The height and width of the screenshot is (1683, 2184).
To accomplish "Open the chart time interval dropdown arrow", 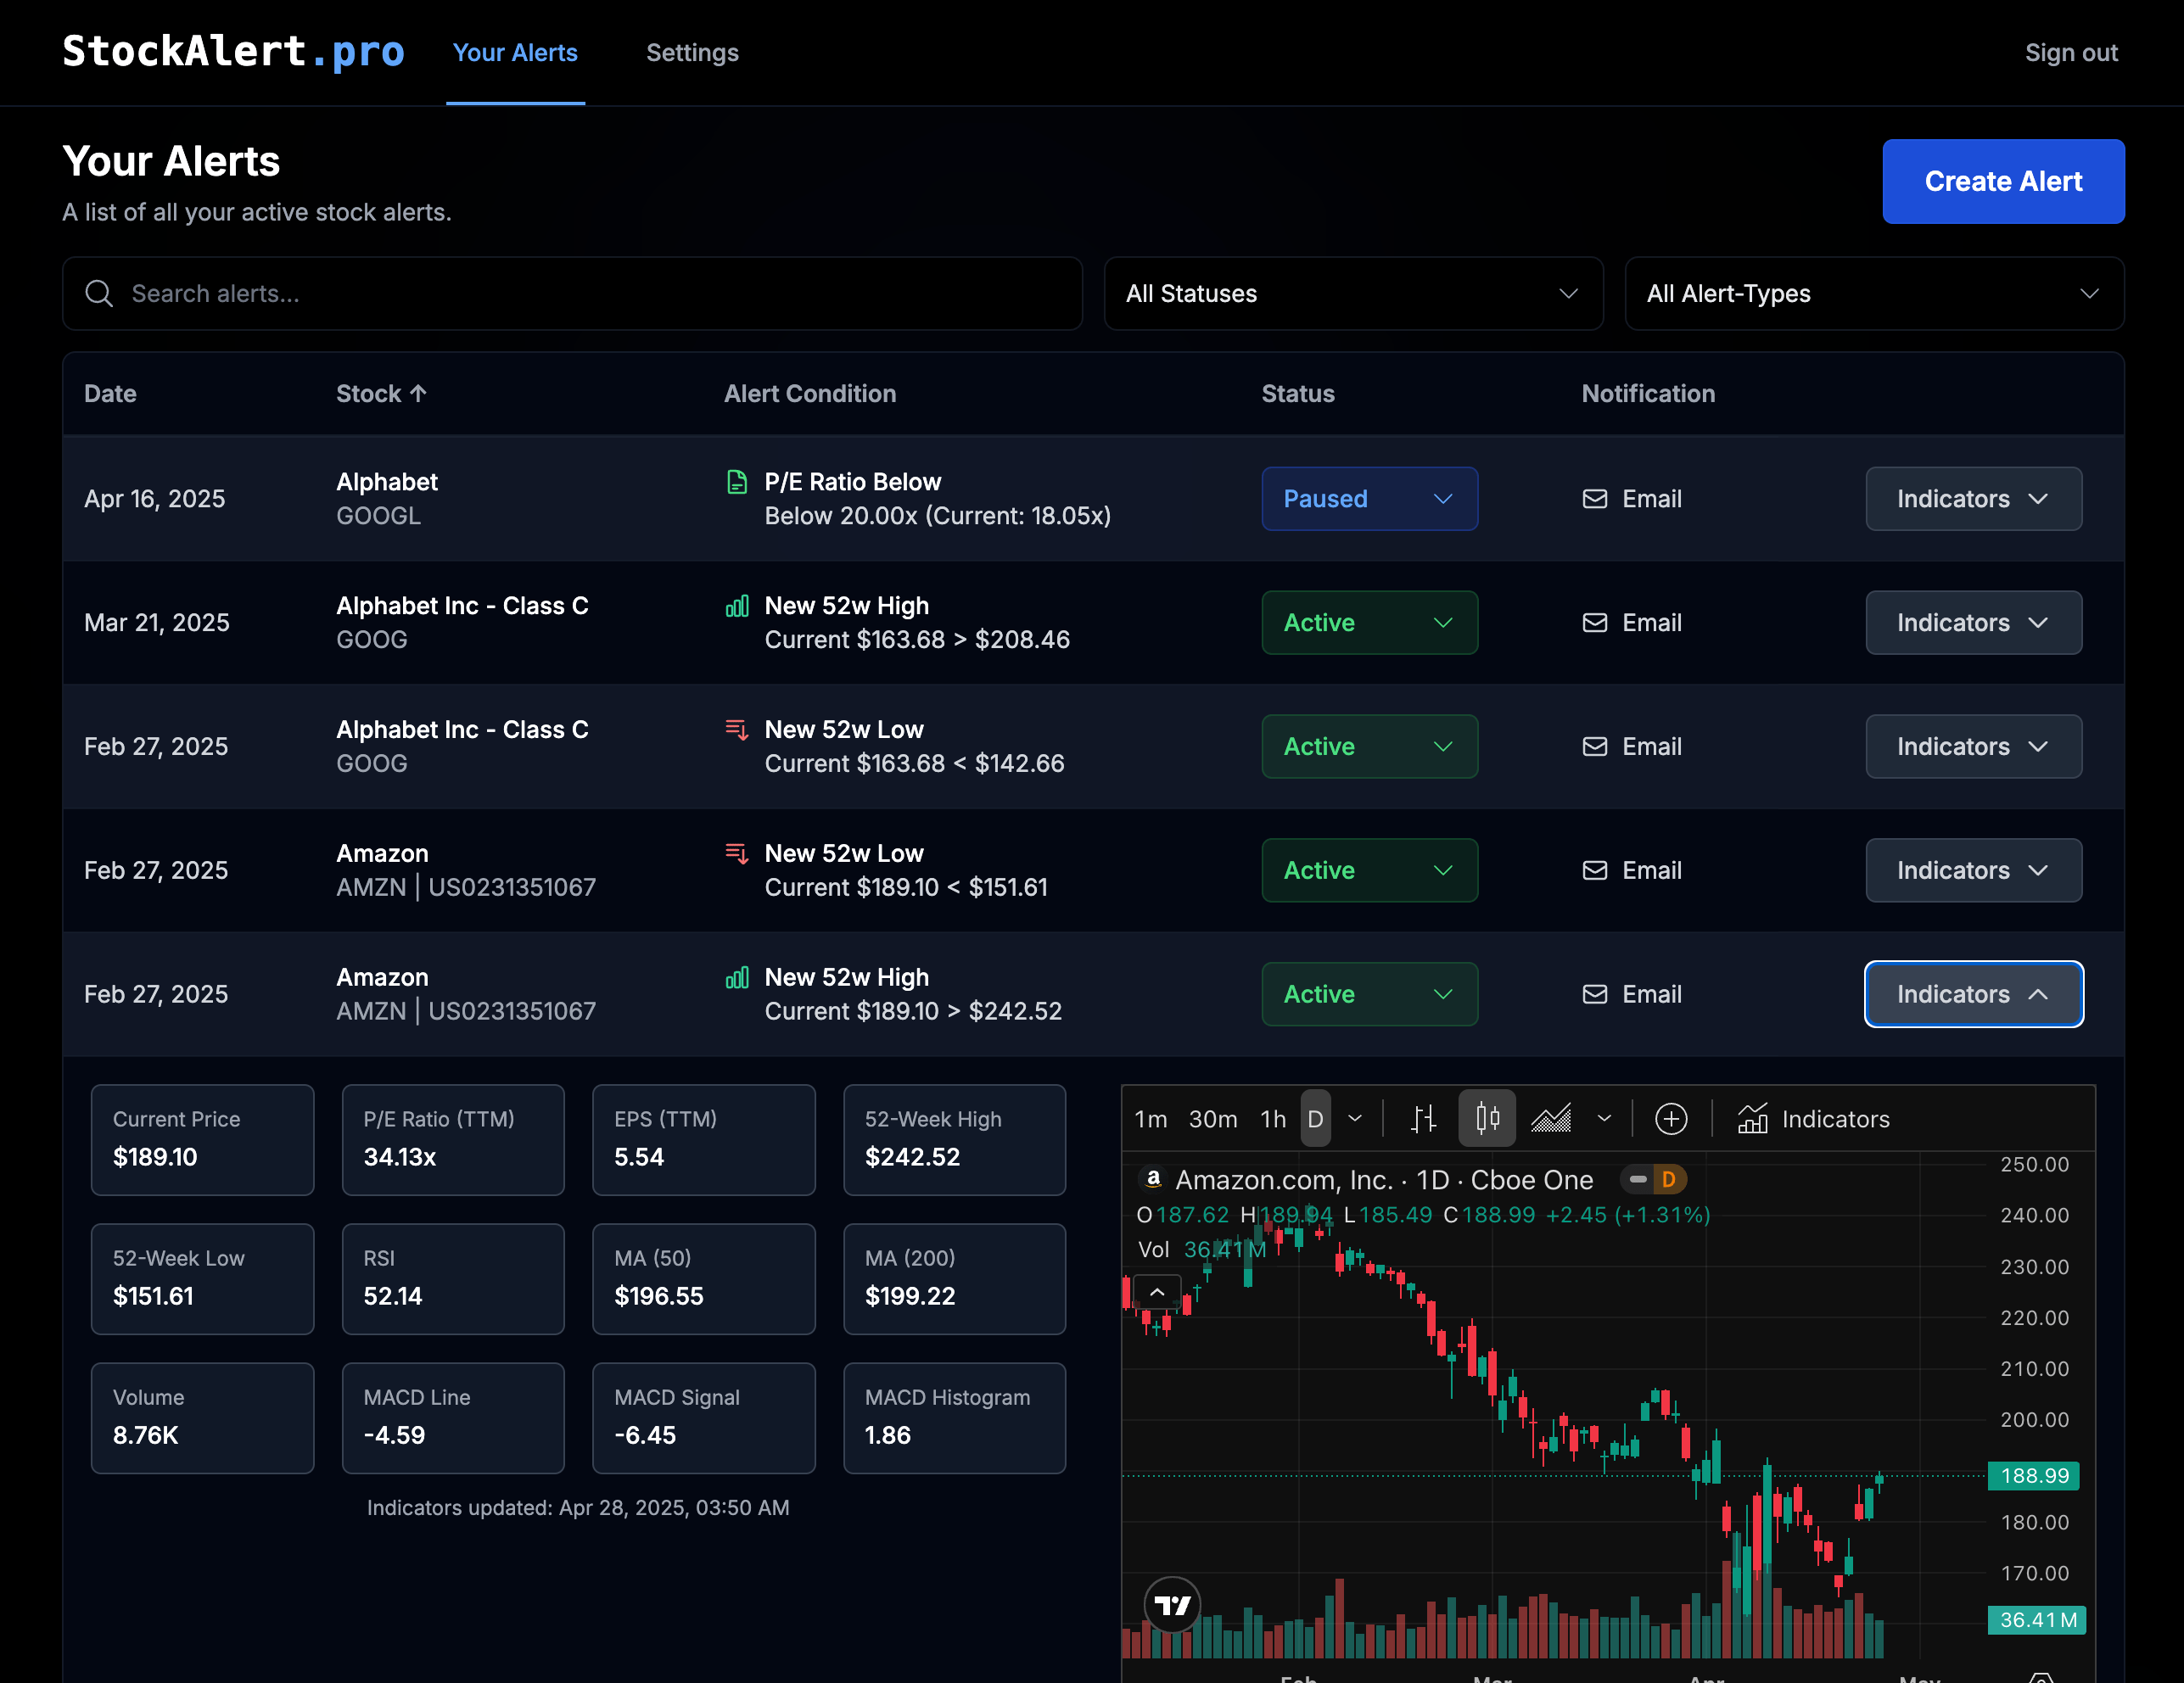I will click(1355, 1118).
